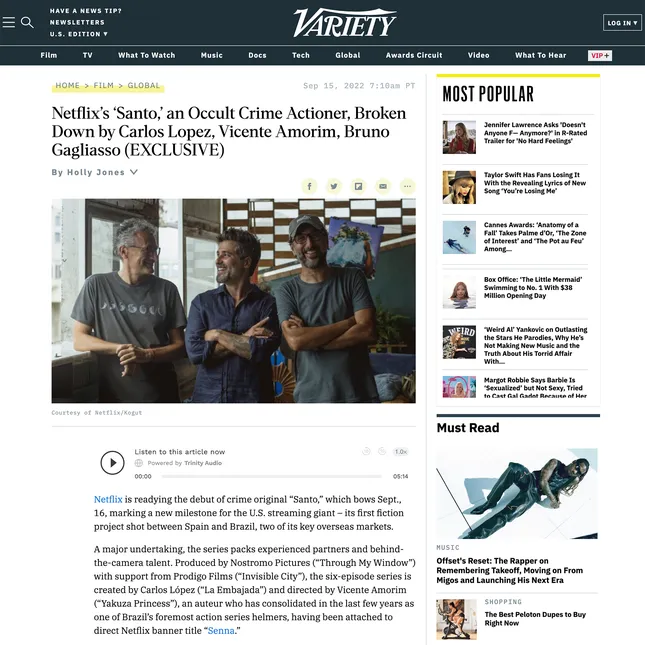Click Have A News Tip link
645x645 pixels.
click(86, 11)
